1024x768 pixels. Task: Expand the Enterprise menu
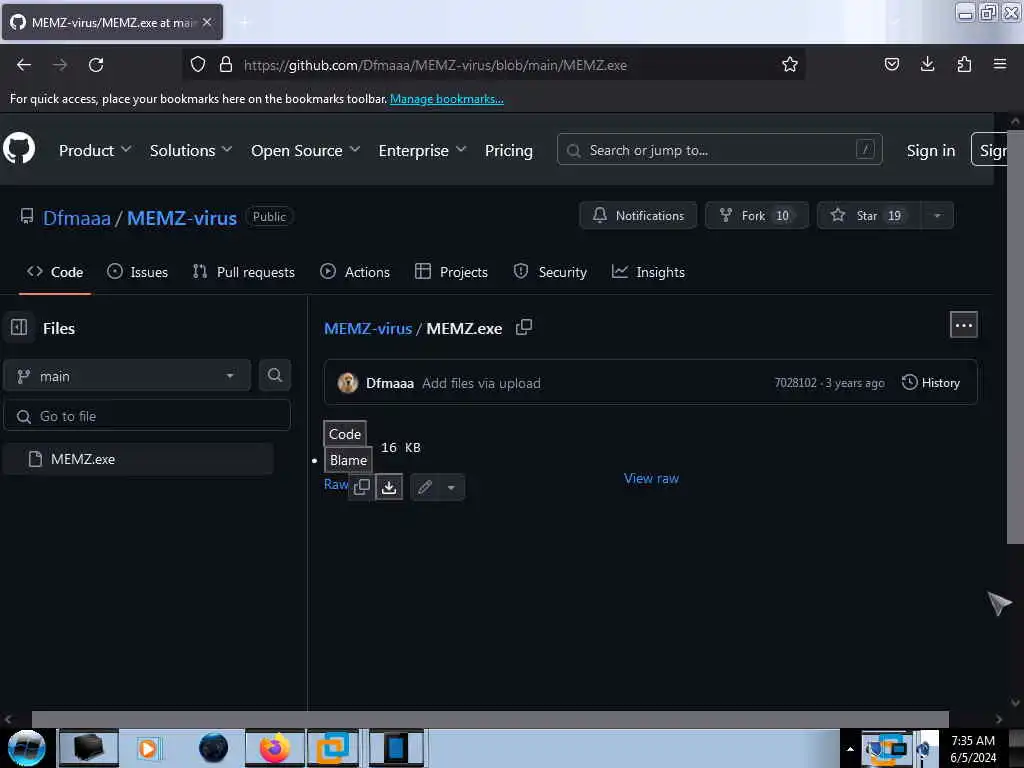[423, 150]
